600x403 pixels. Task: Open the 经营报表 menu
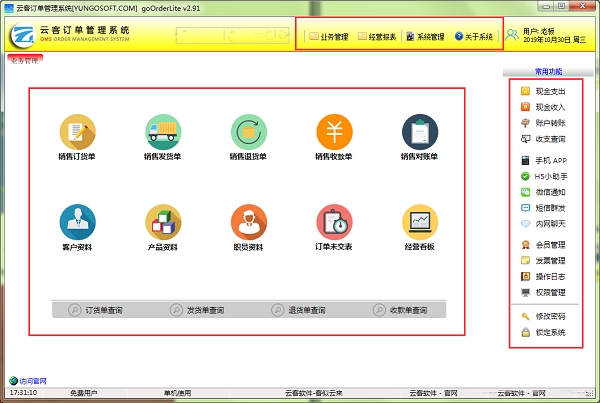coord(378,37)
